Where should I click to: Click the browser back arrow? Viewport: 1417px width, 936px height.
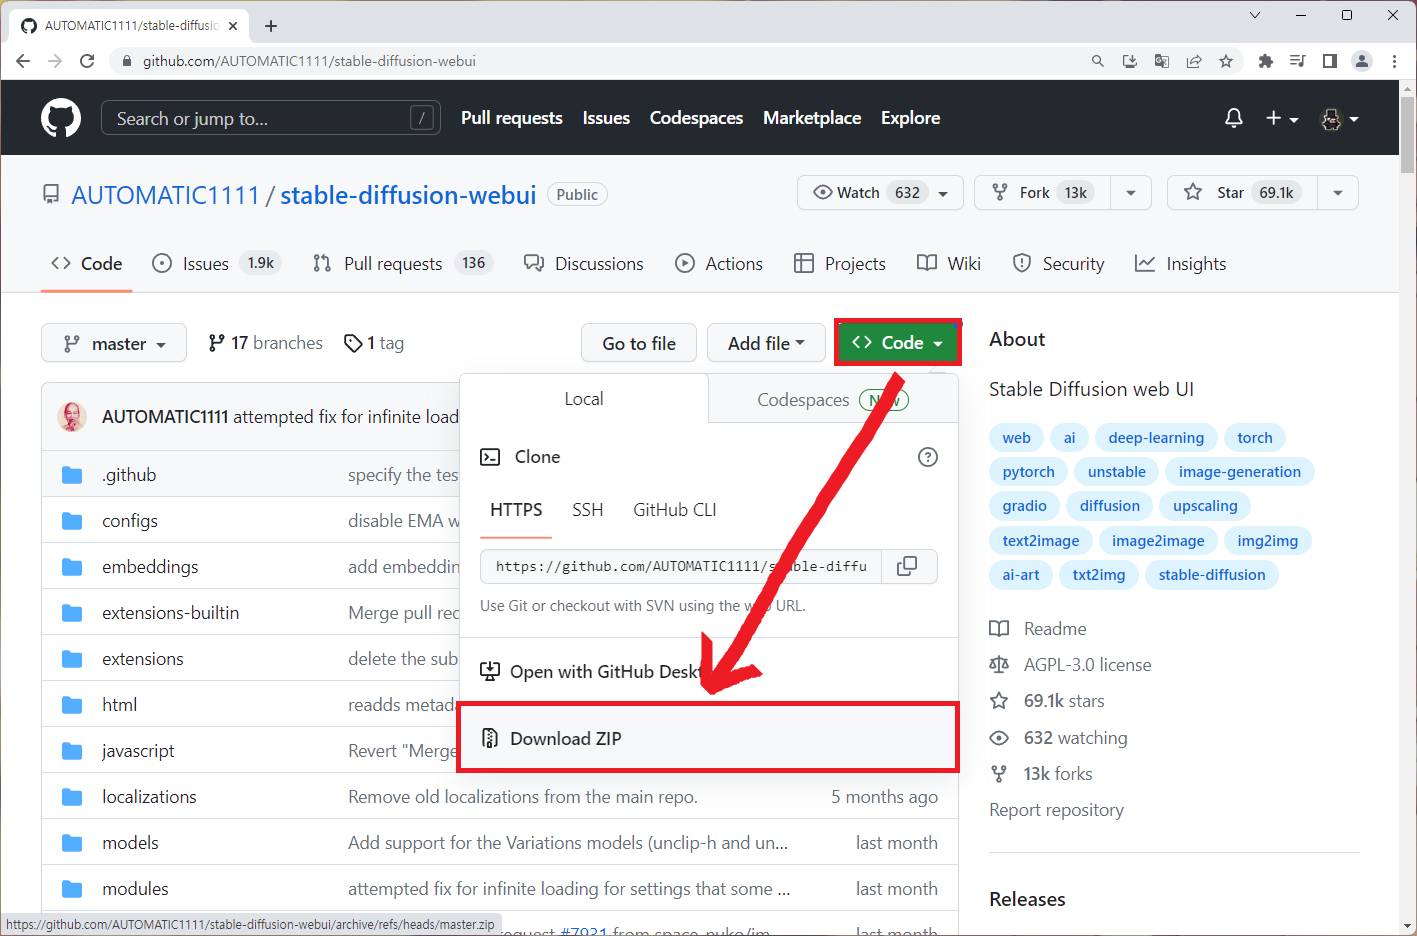pyautogui.click(x=23, y=61)
